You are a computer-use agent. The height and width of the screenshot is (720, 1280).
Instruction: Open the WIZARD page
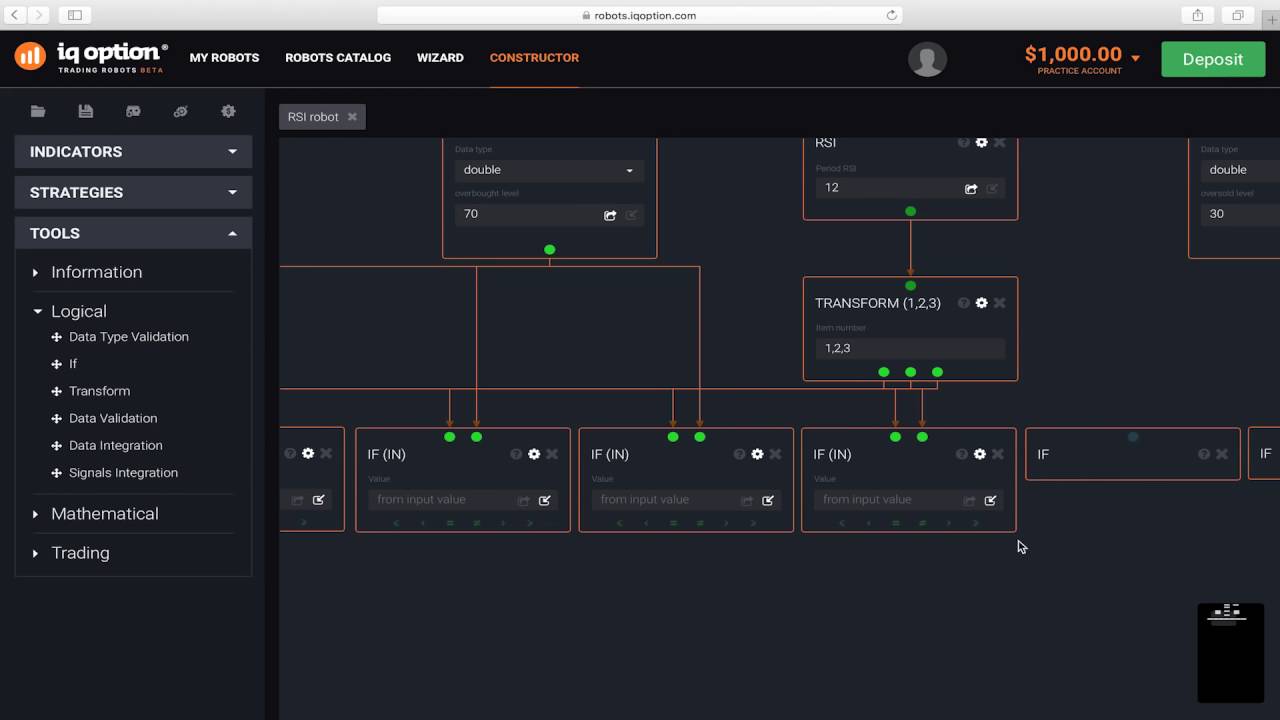(x=440, y=58)
